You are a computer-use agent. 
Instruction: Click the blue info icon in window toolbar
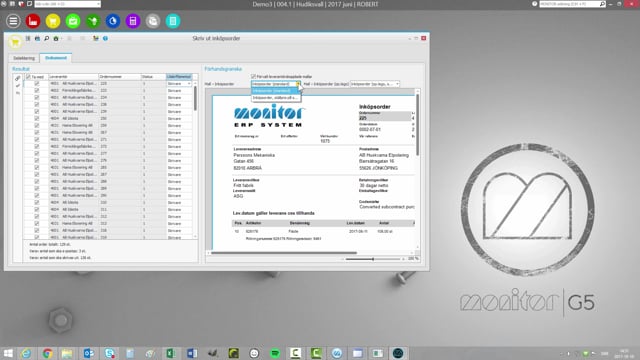point(105,38)
